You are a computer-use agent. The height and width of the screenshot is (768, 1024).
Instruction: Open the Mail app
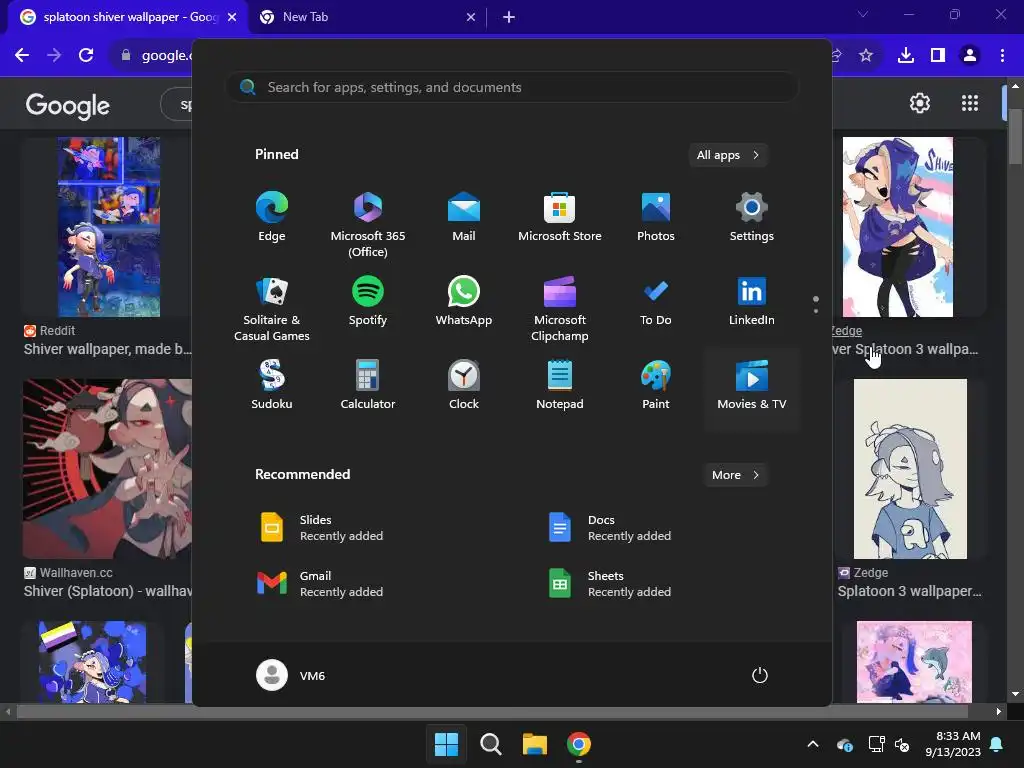tap(464, 217)
